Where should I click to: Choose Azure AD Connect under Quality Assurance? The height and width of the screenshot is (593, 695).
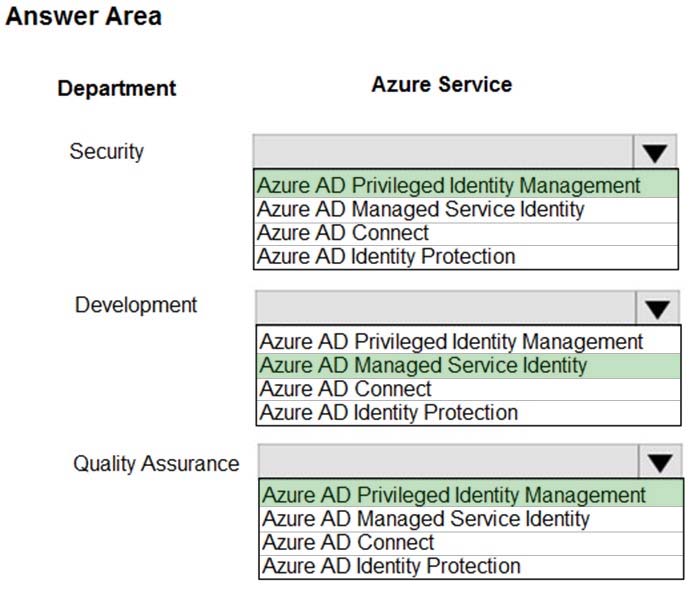click(471, 543)
